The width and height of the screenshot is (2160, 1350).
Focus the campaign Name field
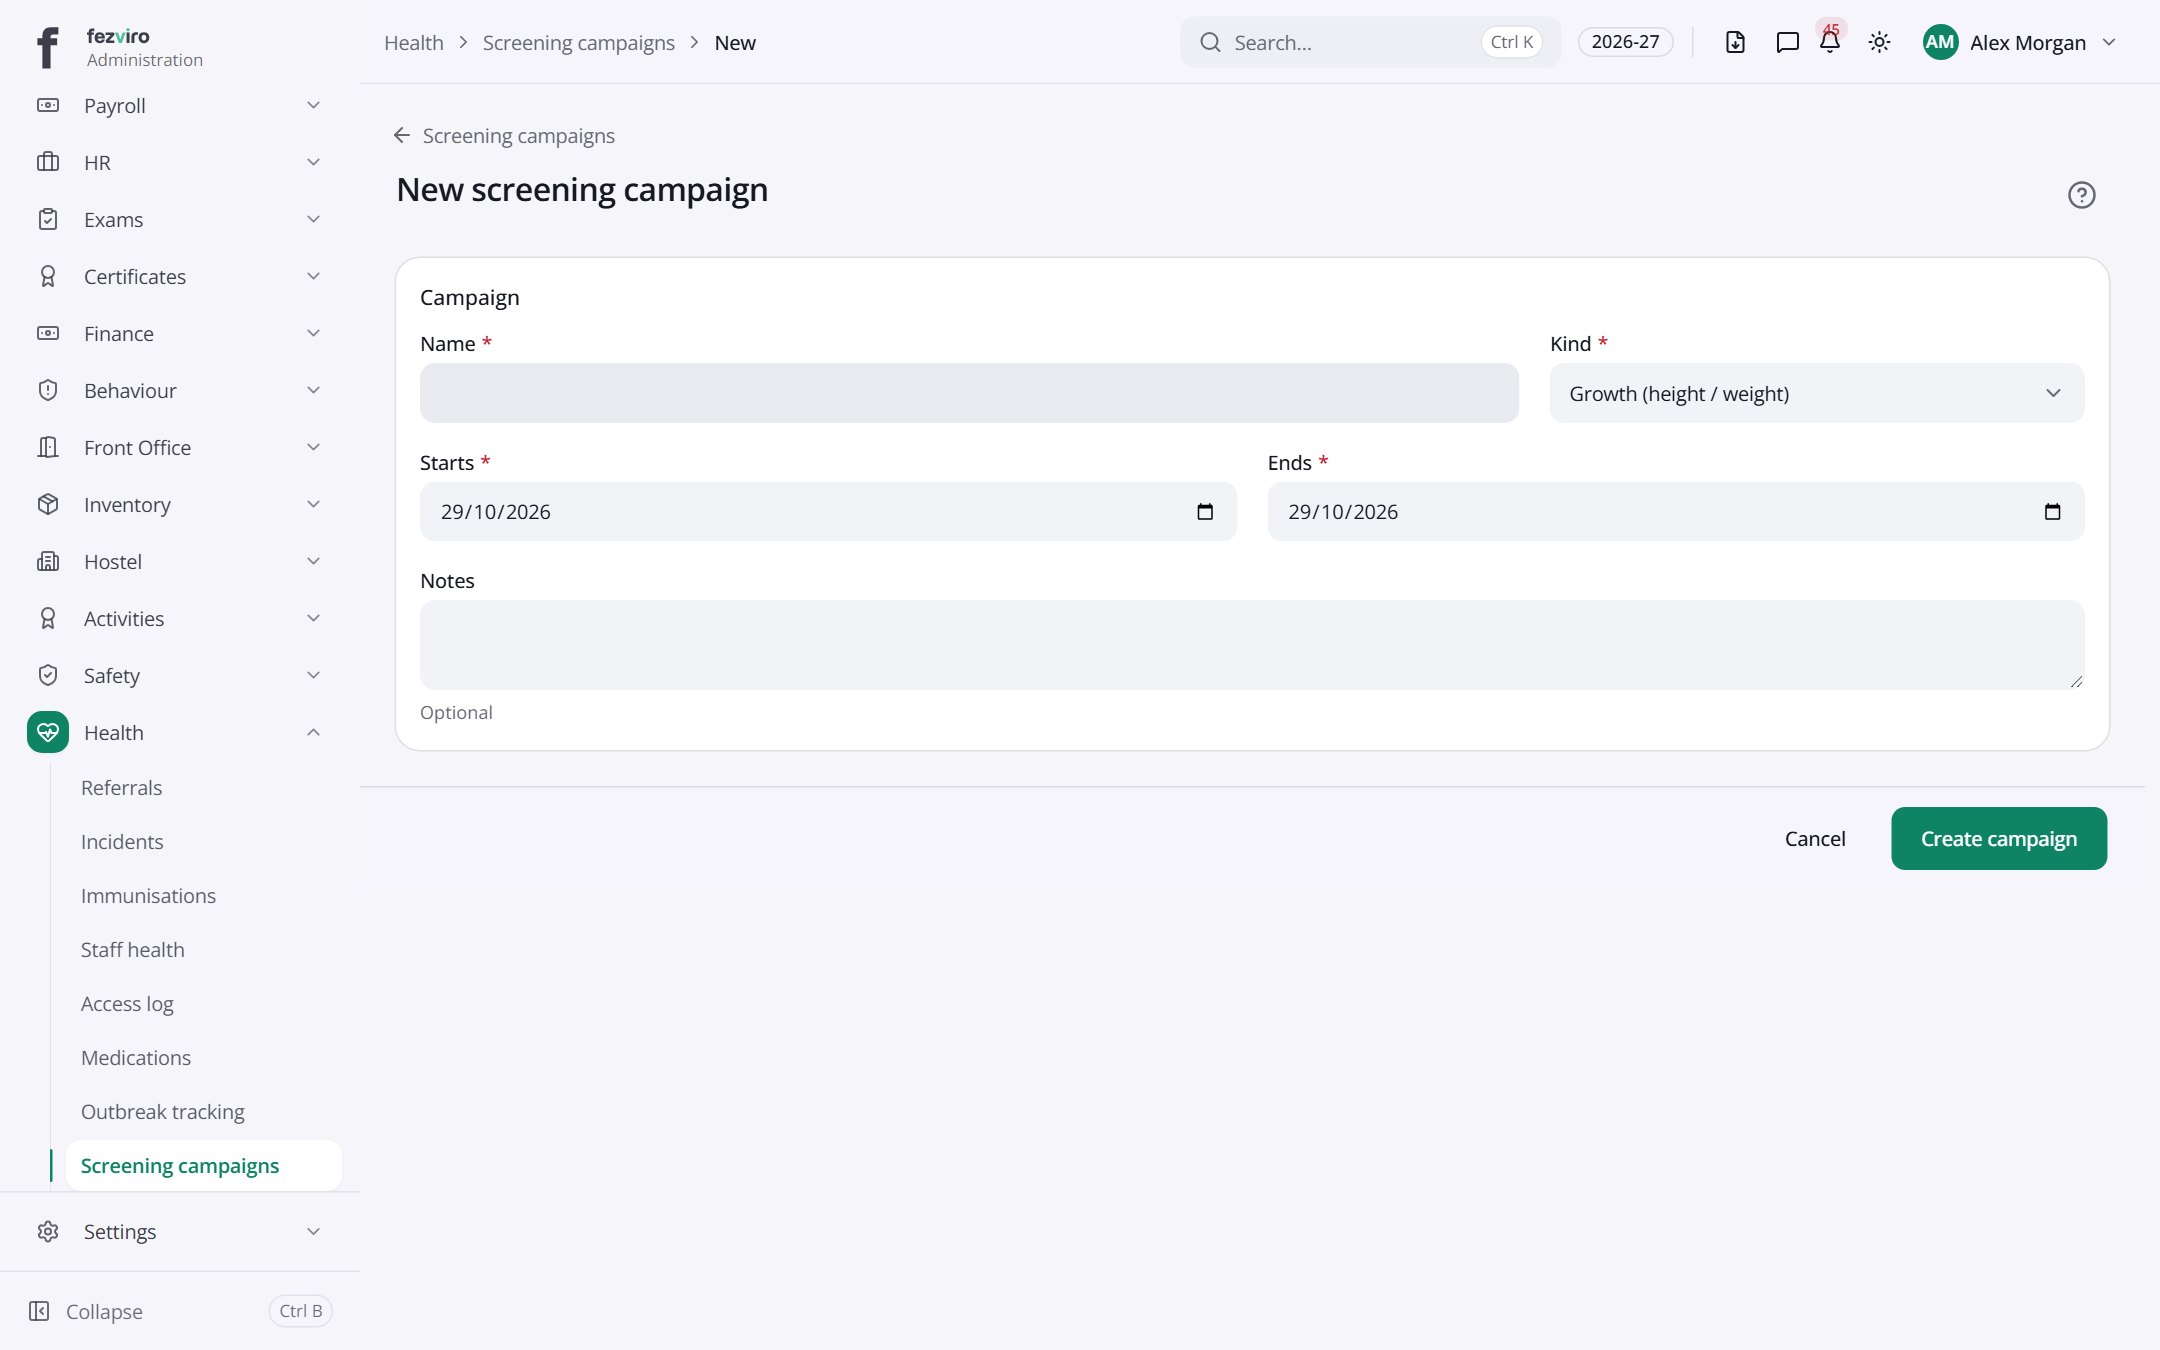click(x=968, y=393)
